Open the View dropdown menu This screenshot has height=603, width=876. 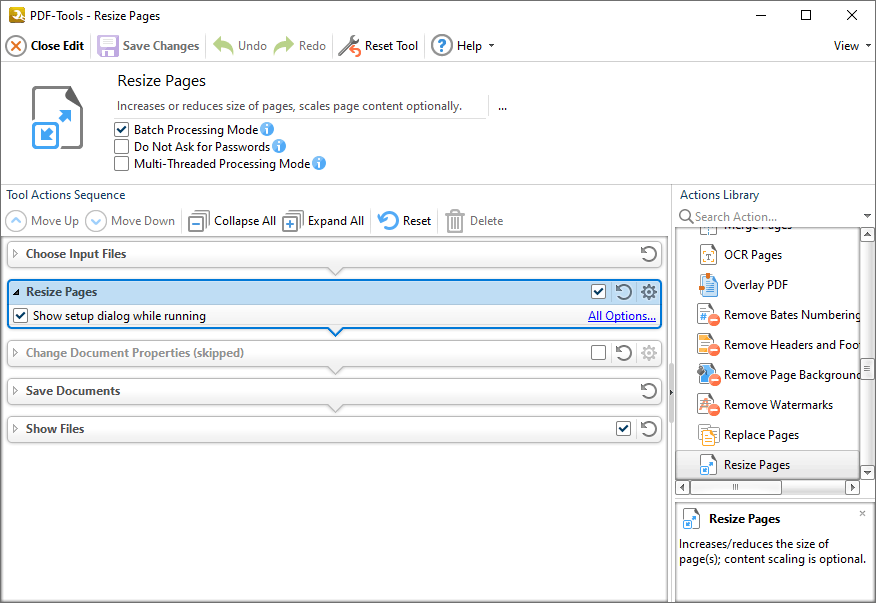pyautogui.click(x=849, y=45)
